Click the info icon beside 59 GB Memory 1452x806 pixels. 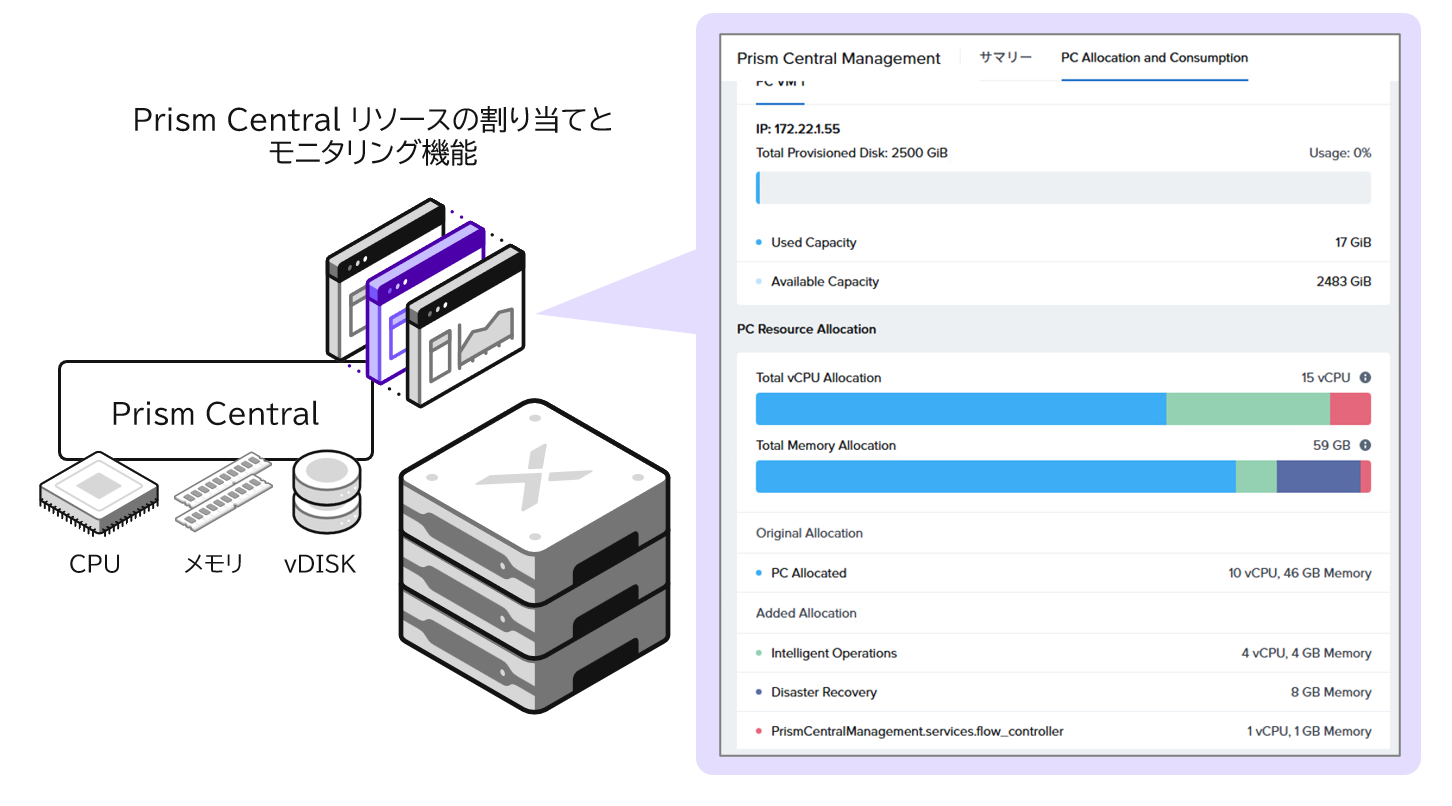click(1366, 445)
